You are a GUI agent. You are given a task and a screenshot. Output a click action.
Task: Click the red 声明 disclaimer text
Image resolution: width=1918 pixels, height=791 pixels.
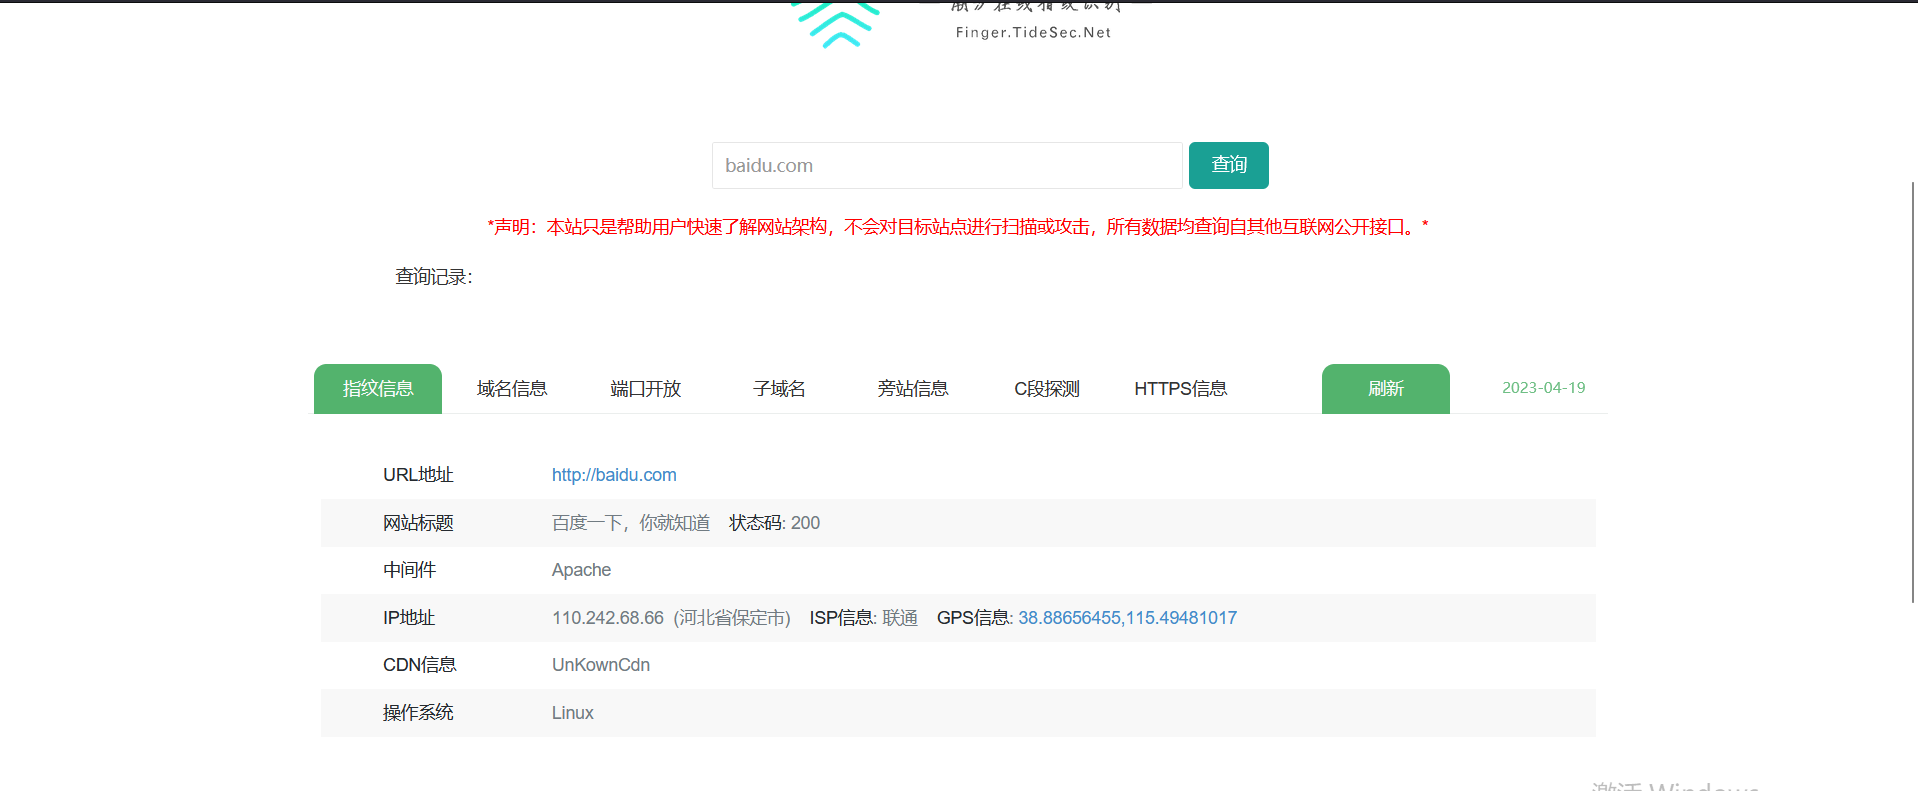tap(958, 227)
